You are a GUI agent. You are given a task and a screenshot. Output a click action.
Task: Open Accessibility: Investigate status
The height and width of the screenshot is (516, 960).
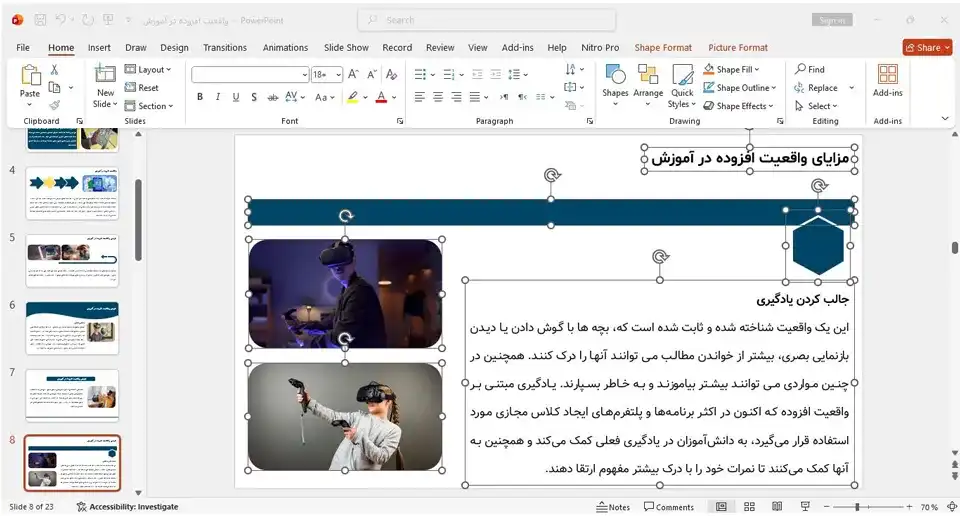point(127,507)
